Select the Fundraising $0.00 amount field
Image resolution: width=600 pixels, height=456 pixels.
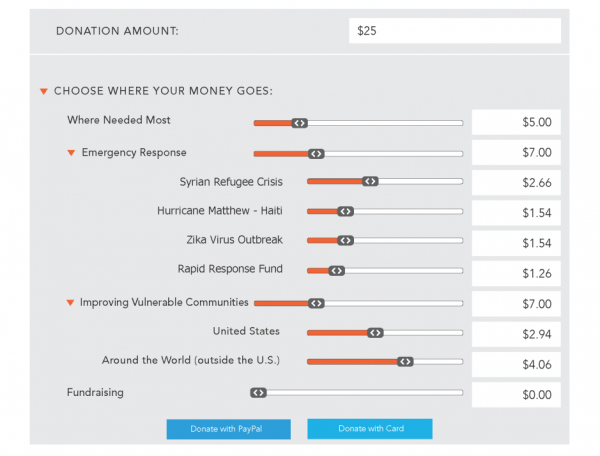point(516,394)
